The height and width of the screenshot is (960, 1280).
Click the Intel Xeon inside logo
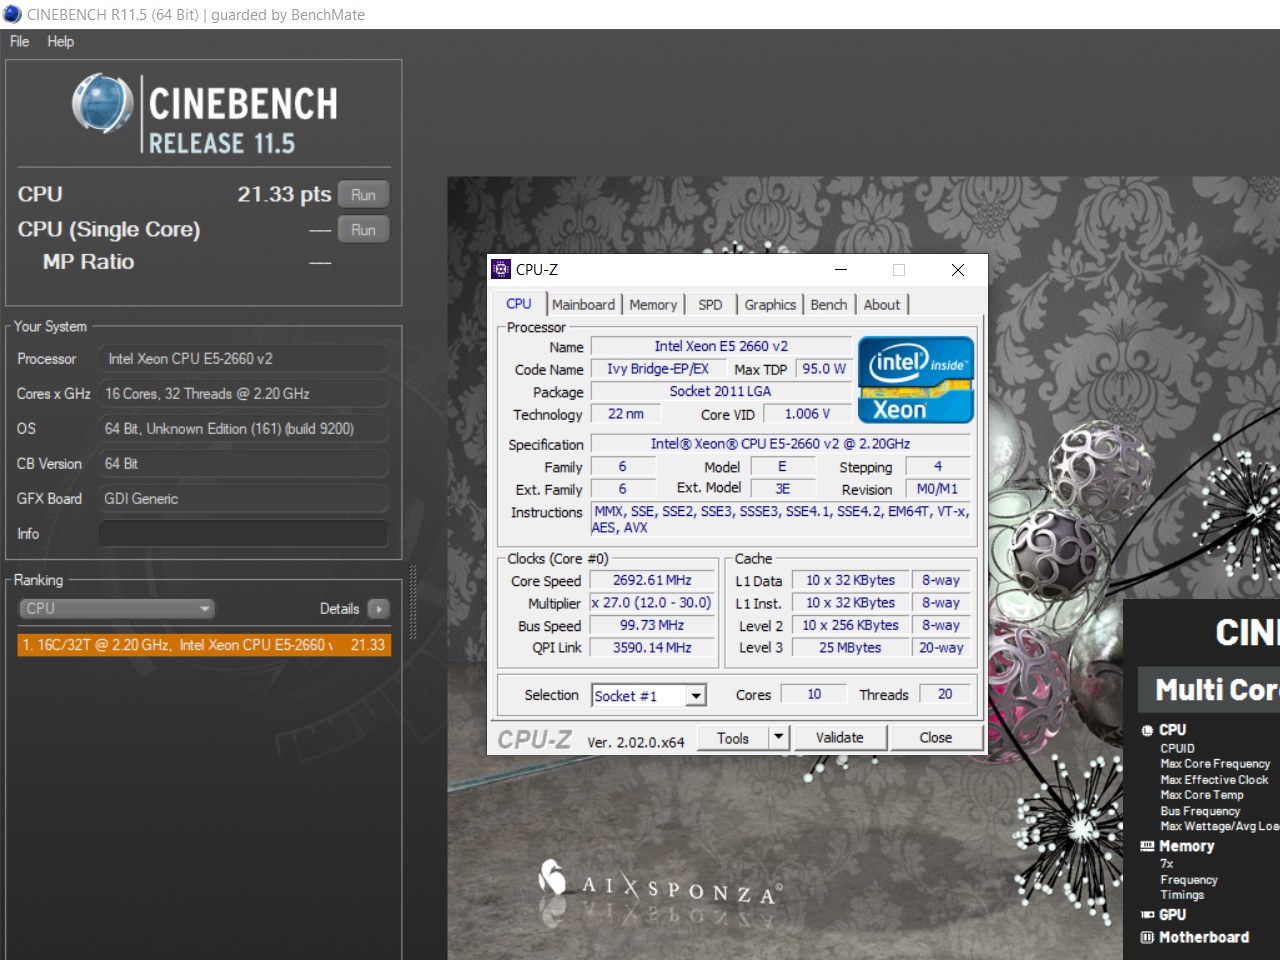(x=916, y=380)
